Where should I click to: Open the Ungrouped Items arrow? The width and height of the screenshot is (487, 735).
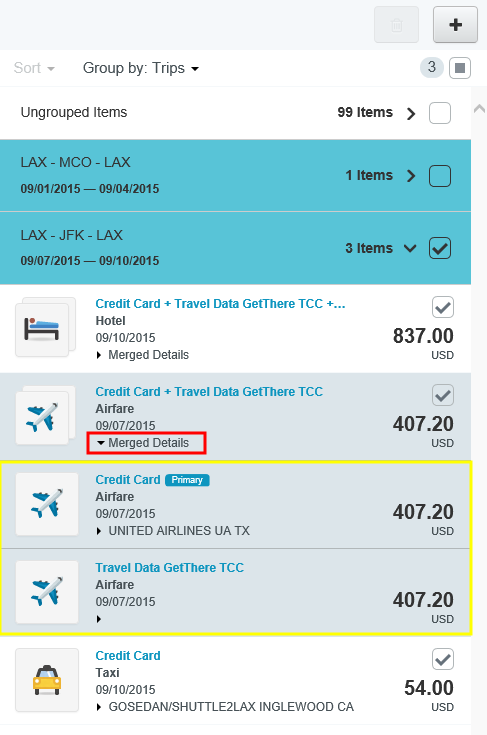(x=411, y=113)
